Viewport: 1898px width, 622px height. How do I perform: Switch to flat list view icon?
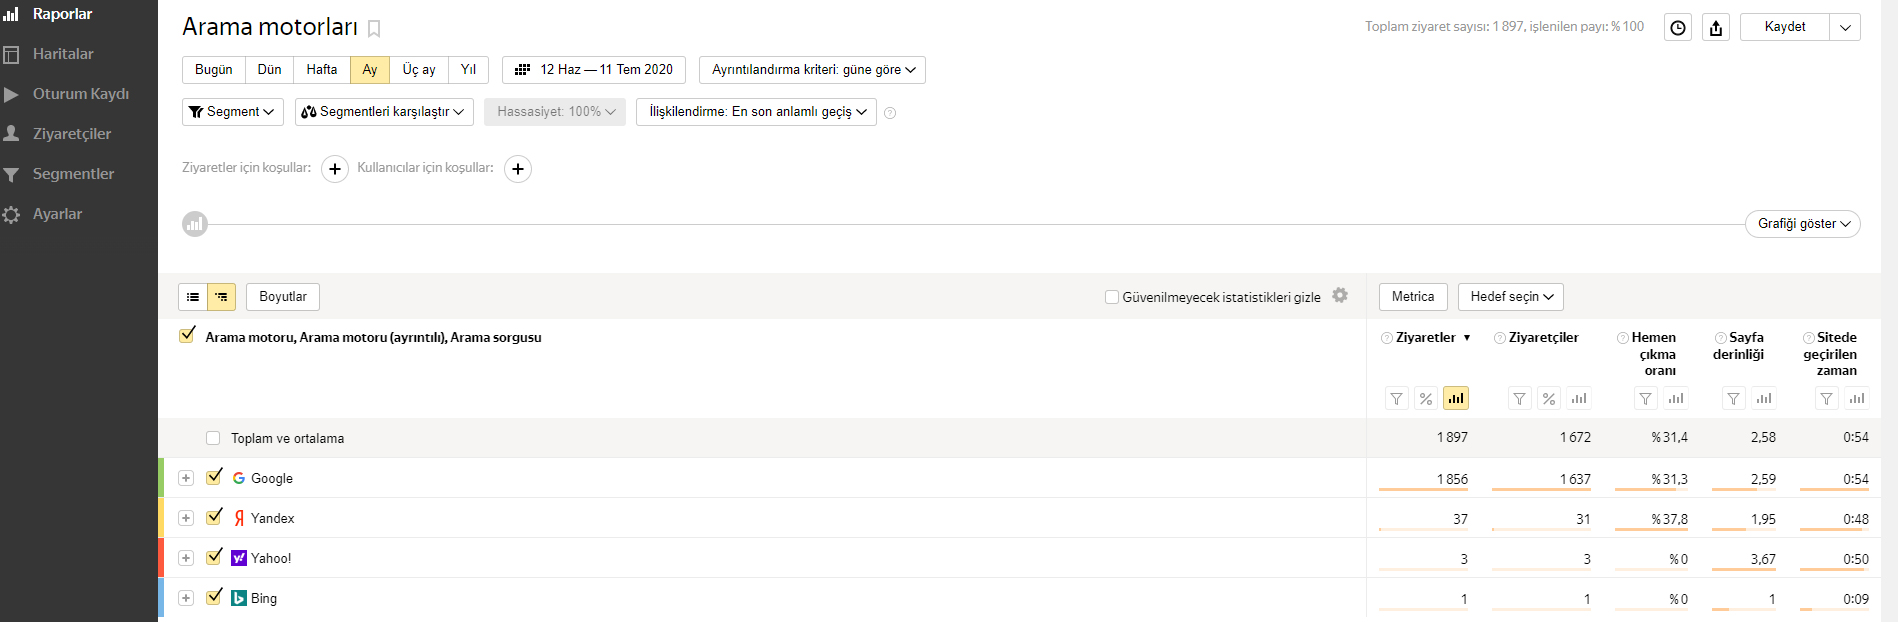pos(193,297)
